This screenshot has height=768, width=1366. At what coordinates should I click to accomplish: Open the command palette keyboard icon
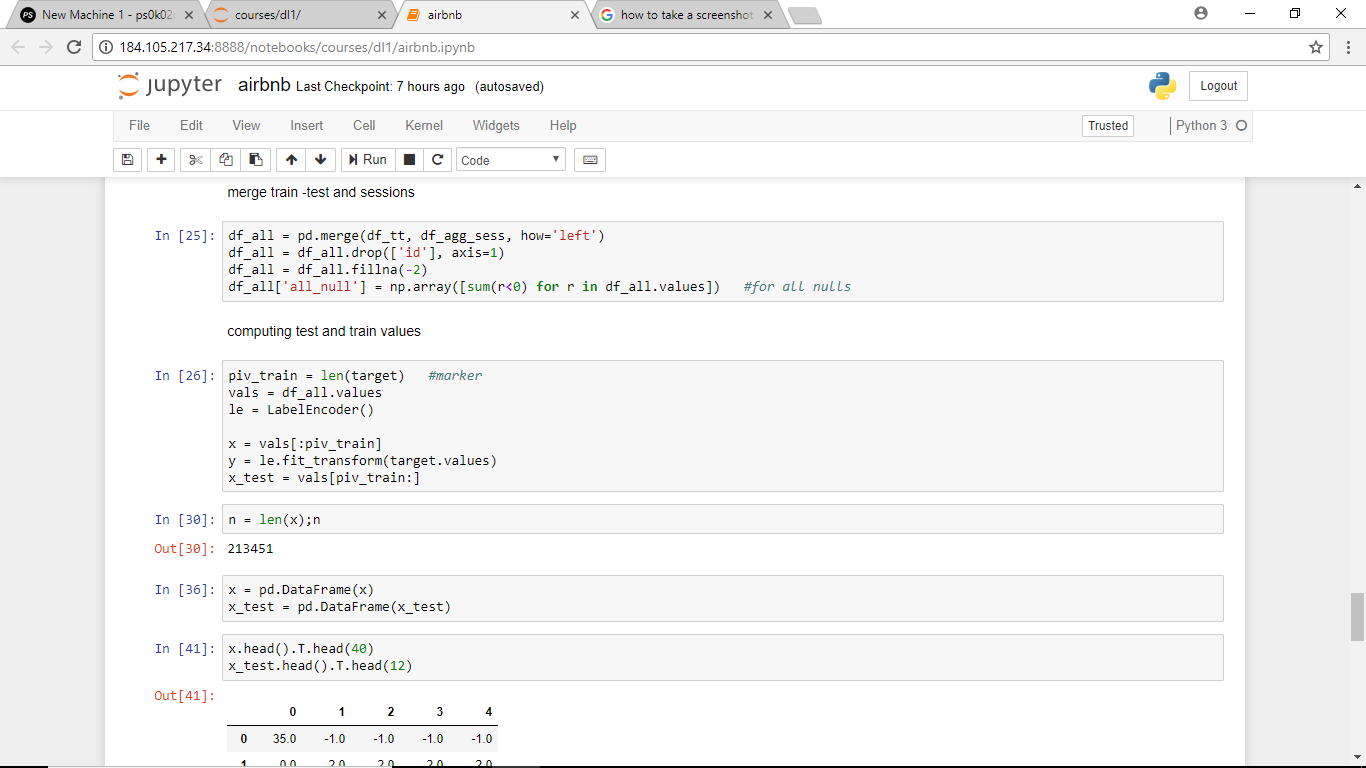590,160
